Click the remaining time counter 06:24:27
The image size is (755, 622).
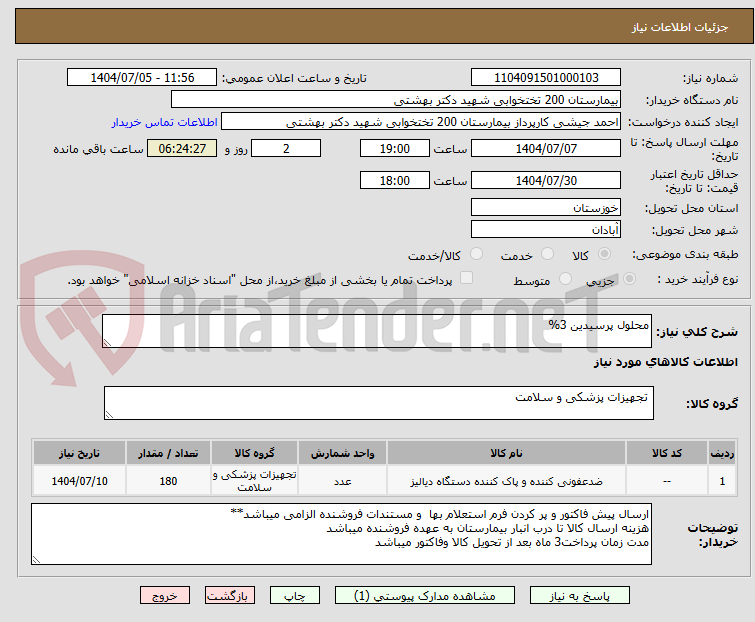pyautogui.click(x=182, y=148)
